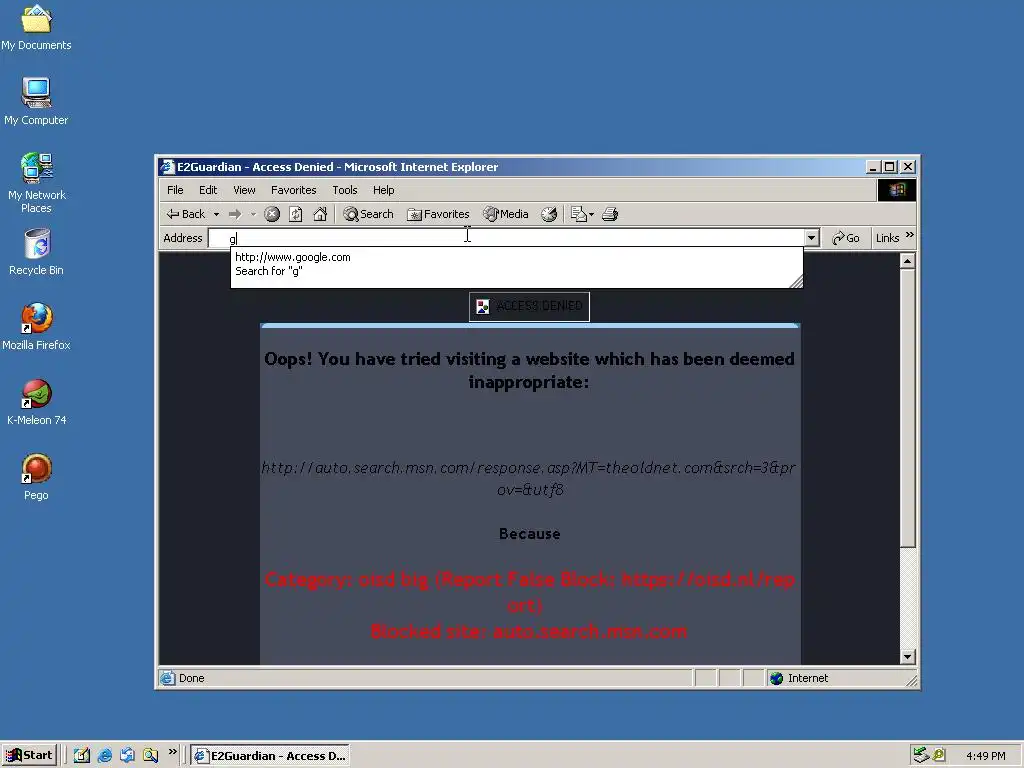Select the Recycle Bin icon
The width and height of the screenshot is (1024, 768).
[37, 252]
